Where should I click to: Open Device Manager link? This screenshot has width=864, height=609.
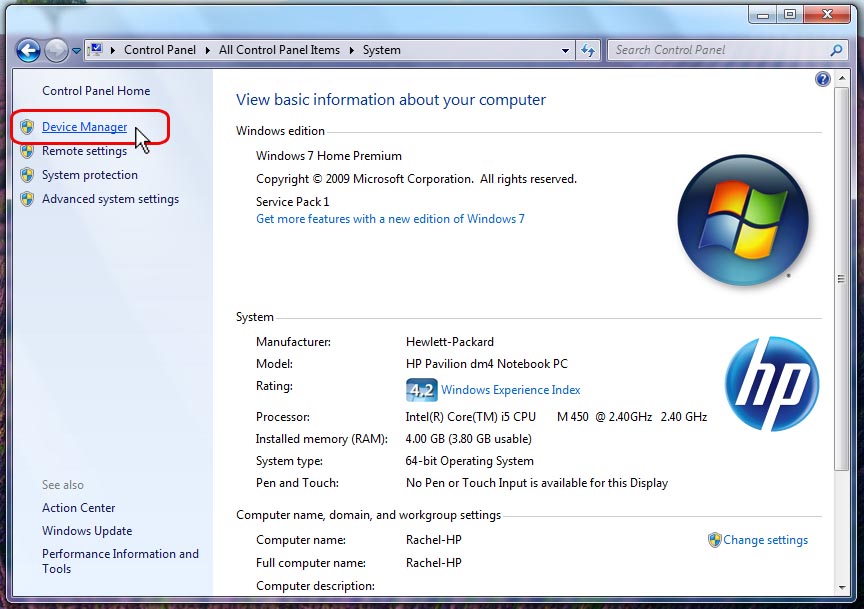pyautogui.click(x=84, y=127)
